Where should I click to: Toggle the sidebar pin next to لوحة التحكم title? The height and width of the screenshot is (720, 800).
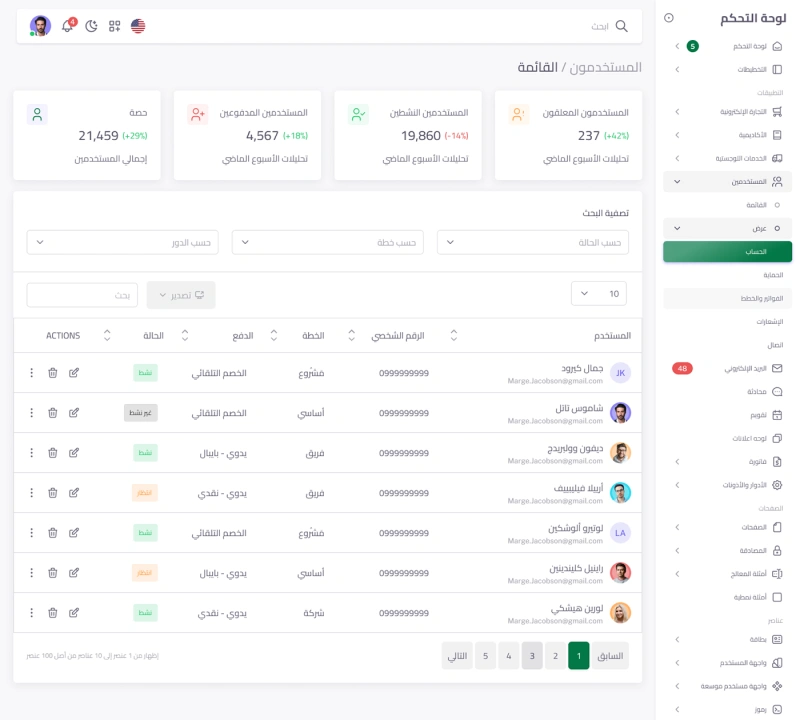(669, 18)
